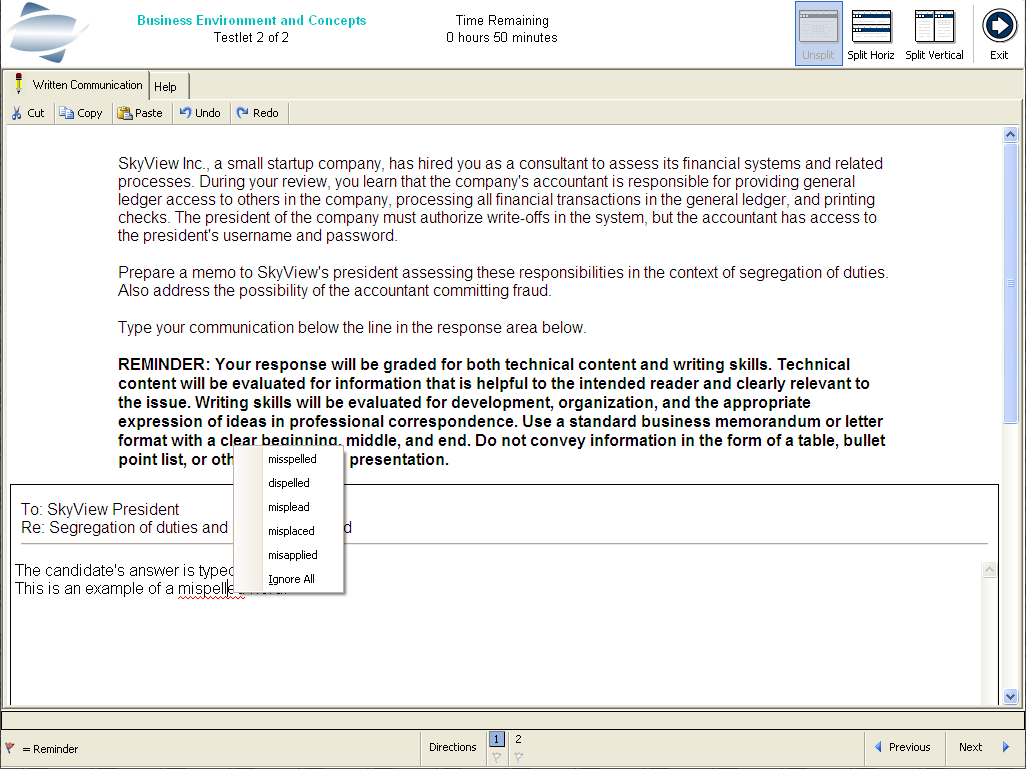Click the 'Time Remaining' label

[502, 21]
